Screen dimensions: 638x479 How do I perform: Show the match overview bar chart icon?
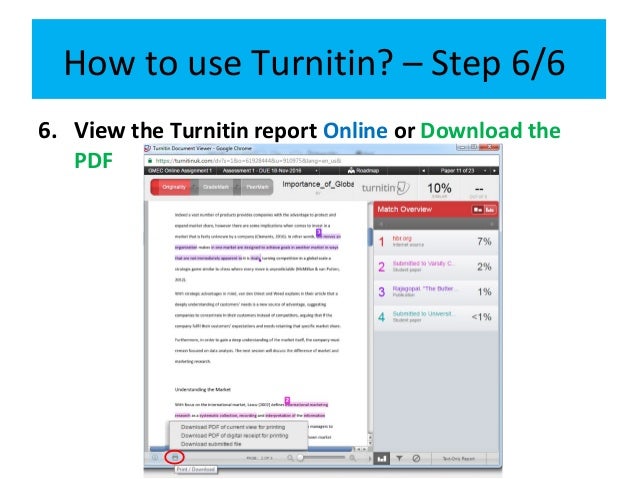coord(382,459)
